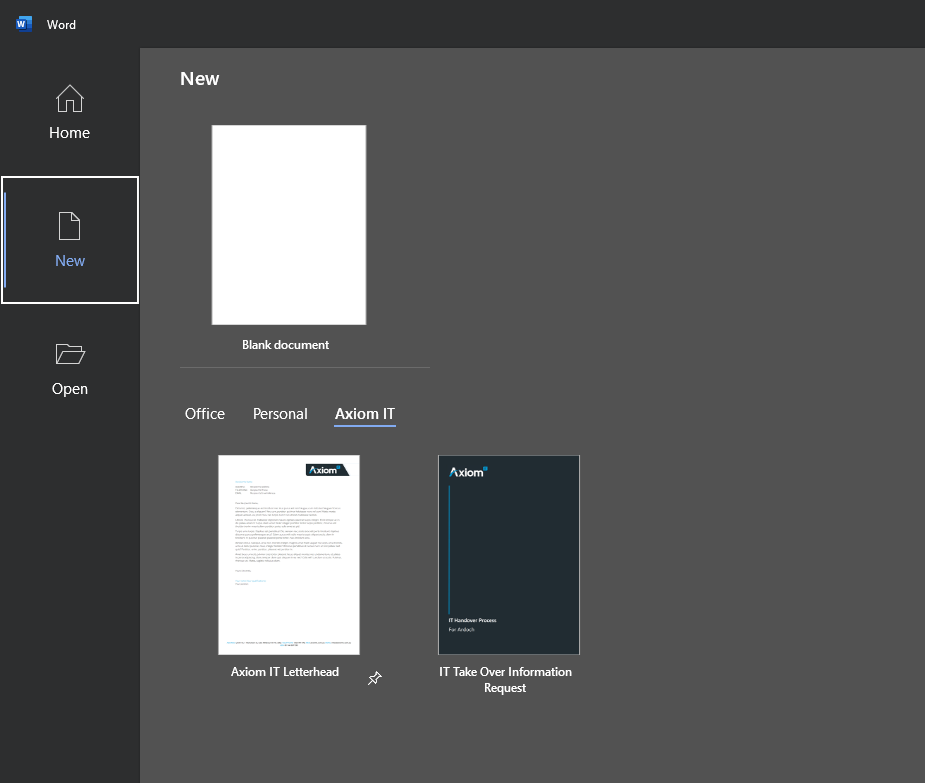The width and height of the screenshot is (925, 783).
Task: Click the 'New' page heading
Action: pyautogui.click(x=199, y=78)
